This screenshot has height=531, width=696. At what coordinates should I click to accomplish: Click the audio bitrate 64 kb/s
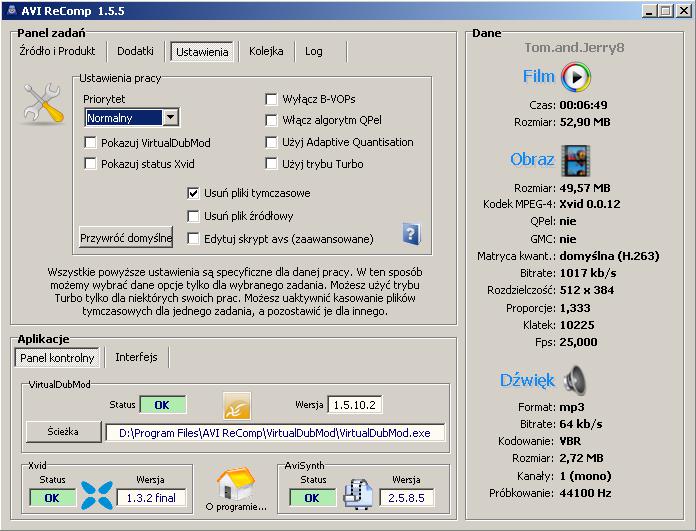[x=581, y=424]
